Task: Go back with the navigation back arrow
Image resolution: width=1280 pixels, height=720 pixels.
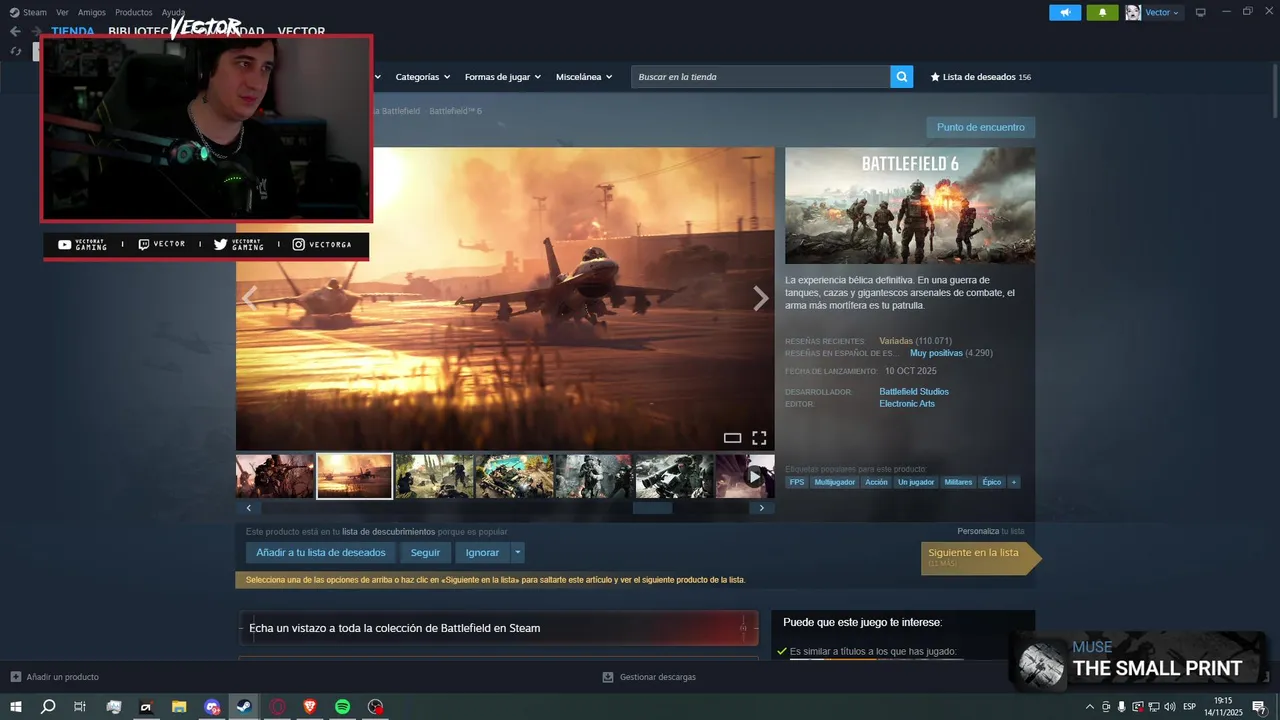Action: pos(15,31)
